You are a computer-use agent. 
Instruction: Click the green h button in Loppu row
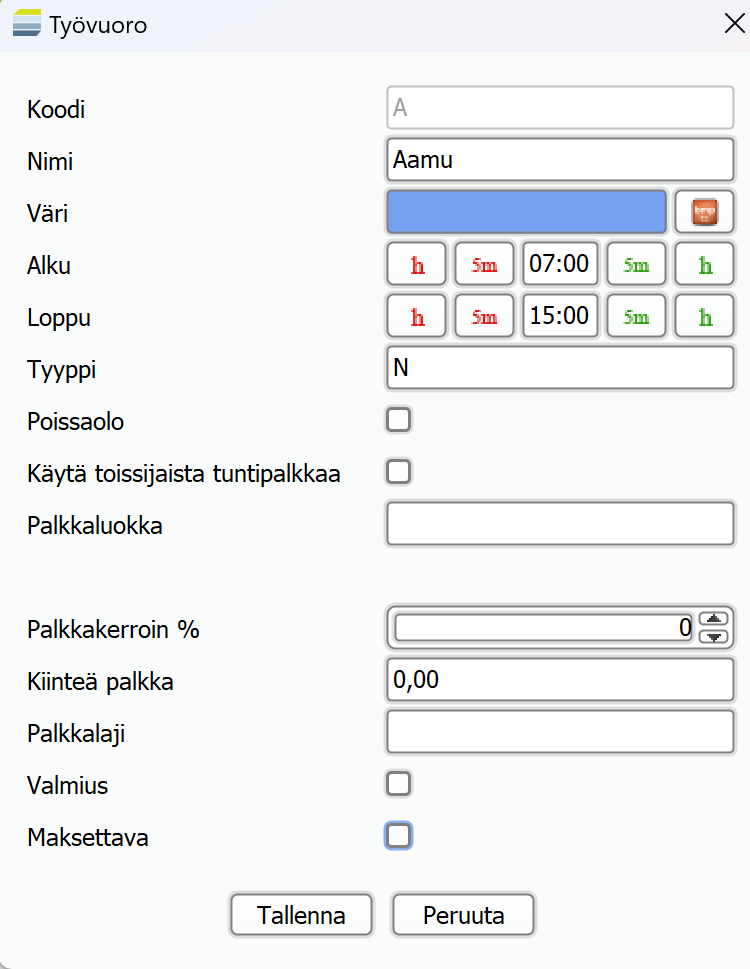705,317
